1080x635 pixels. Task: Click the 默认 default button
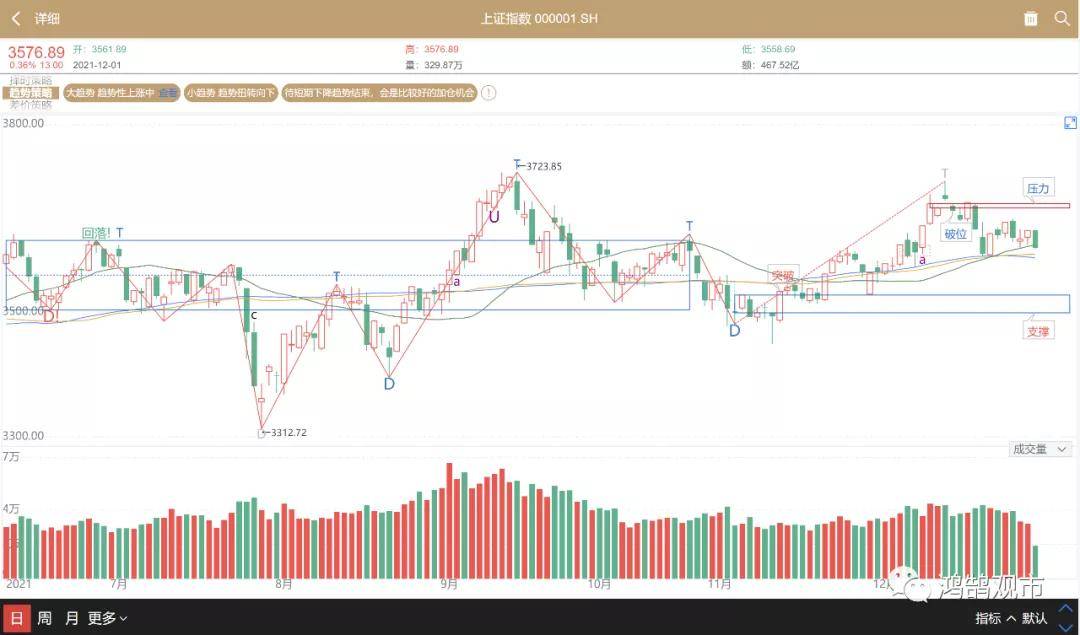1035,618
